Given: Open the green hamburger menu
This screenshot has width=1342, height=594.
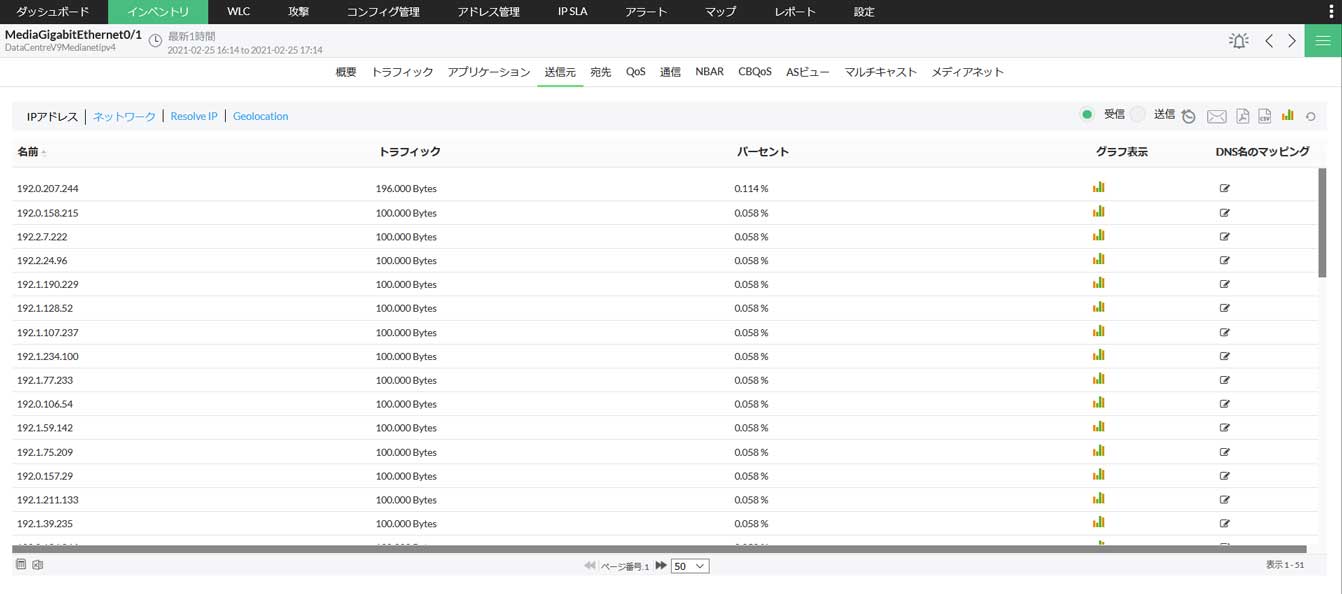Looking at the screenshot, I should tap(1323, 41).
